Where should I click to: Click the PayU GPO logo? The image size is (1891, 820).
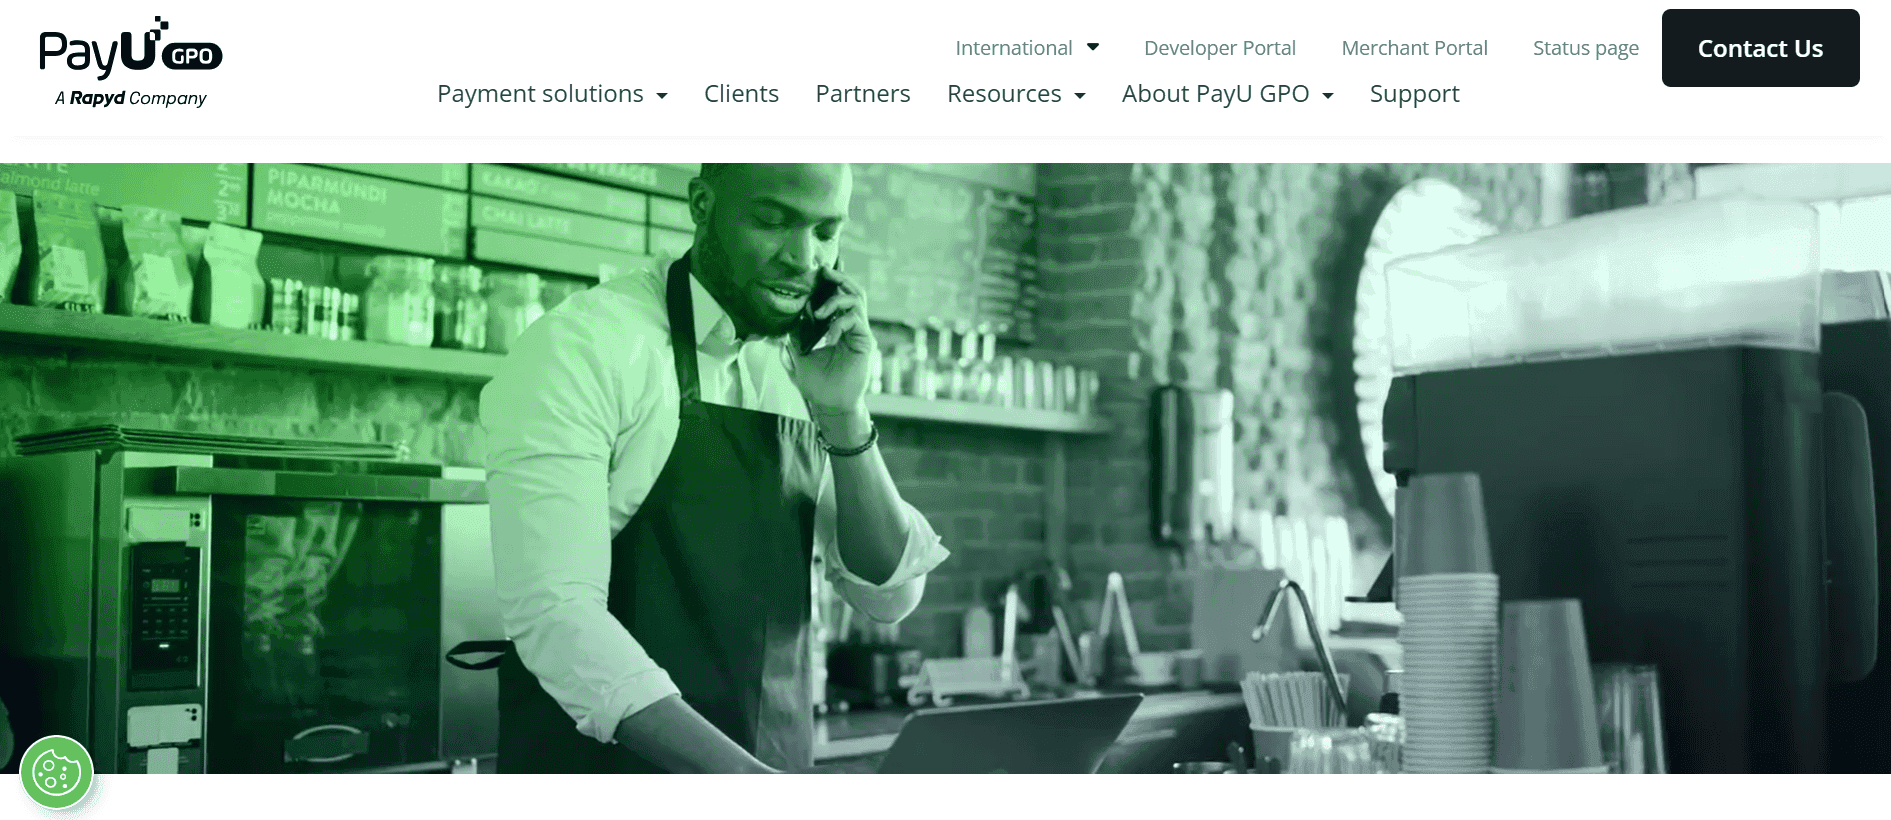click(x=131, y=62)
